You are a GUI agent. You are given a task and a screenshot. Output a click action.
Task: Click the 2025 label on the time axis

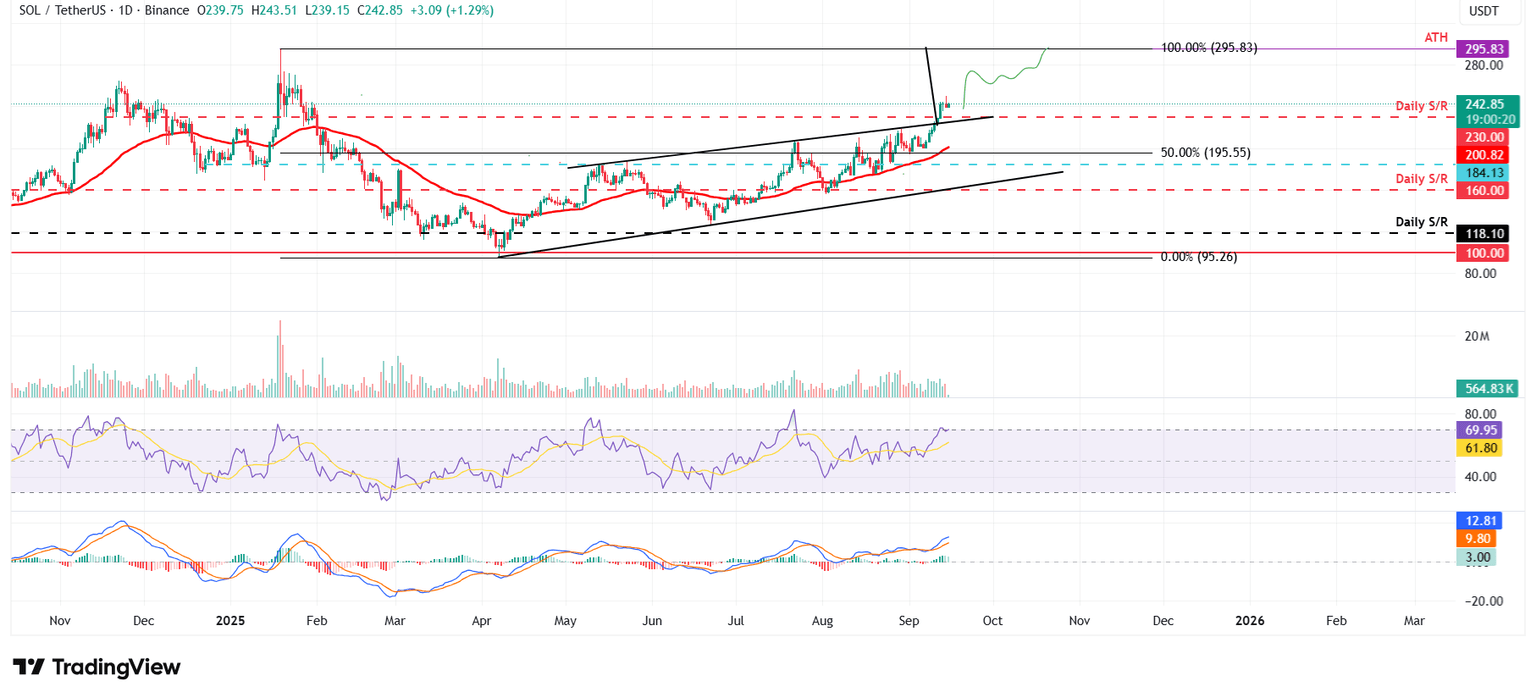(x=231, y=621)
